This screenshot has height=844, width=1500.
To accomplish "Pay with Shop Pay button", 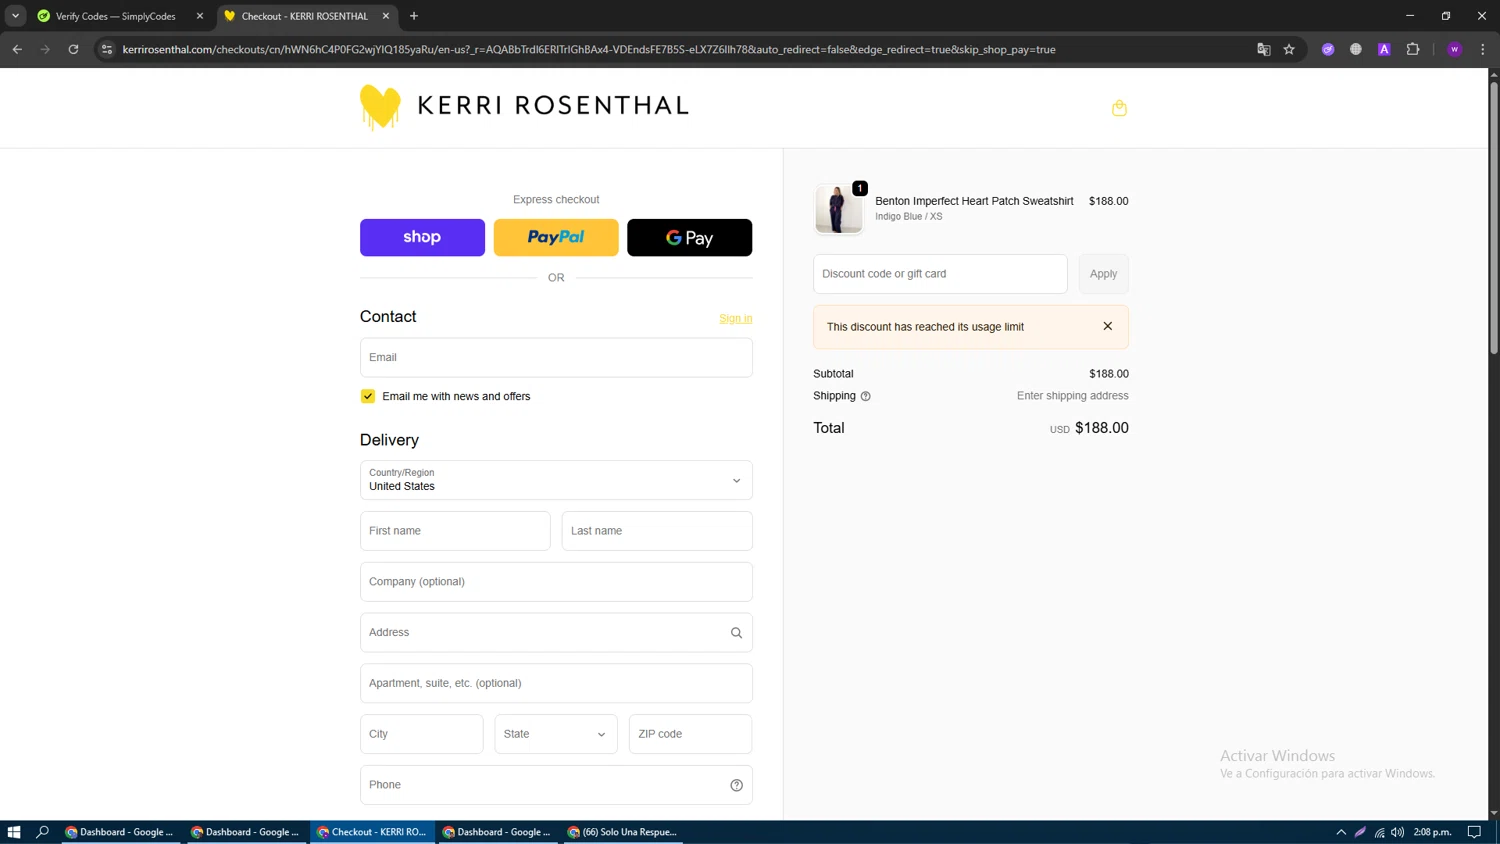I will click(422, 237).
